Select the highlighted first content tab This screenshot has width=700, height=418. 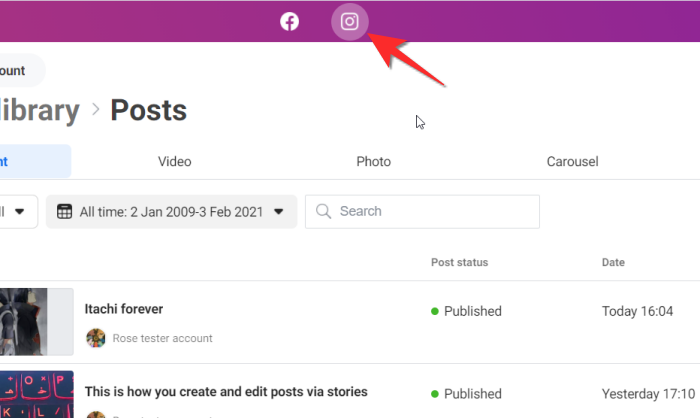tap(35, 161)
